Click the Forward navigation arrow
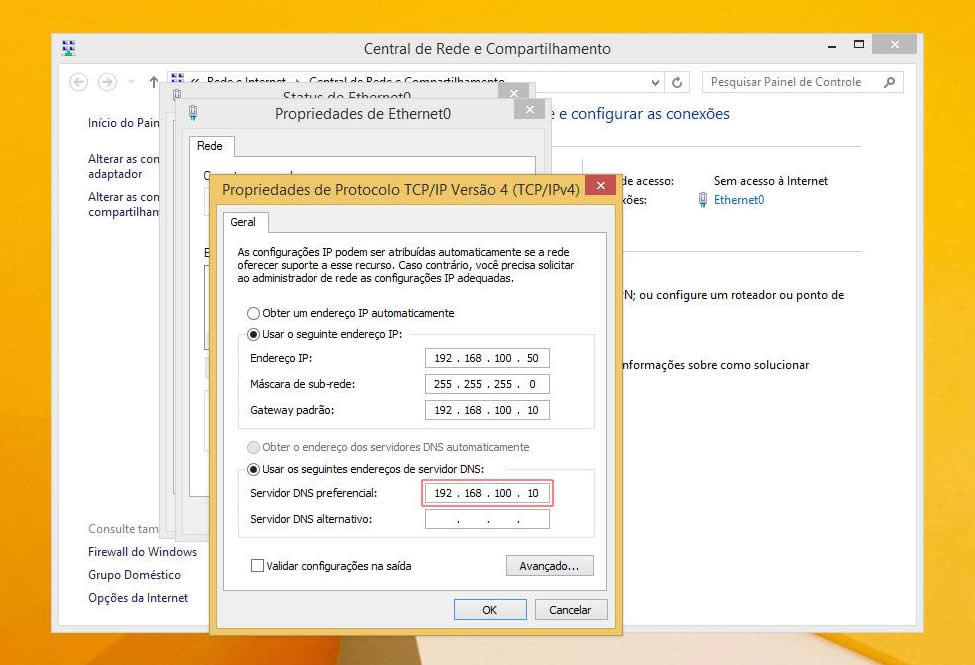Image resolution: width=975 pixels, height=665 pixels. click(x=107, y=82)
